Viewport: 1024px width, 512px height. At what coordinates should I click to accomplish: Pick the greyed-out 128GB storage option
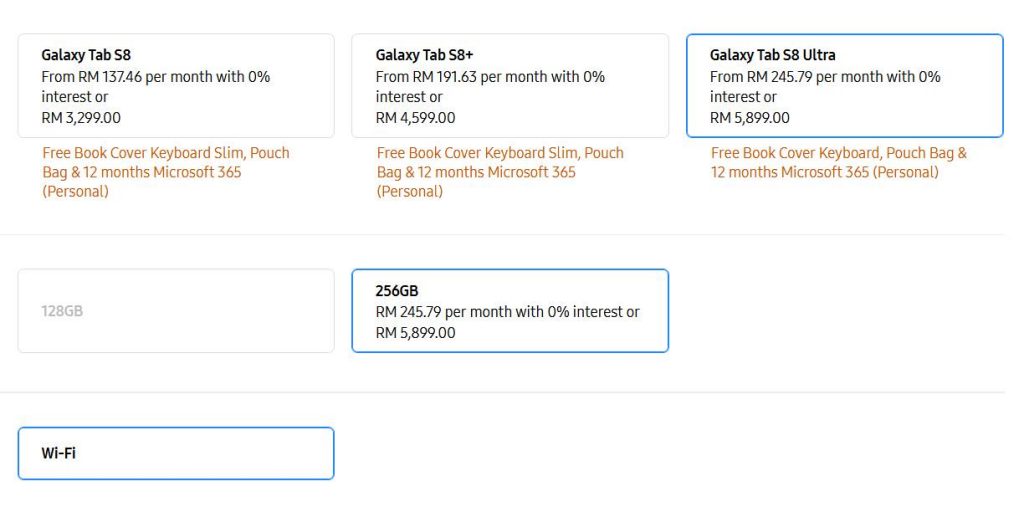pyautogui.click(x=176, y=311)
